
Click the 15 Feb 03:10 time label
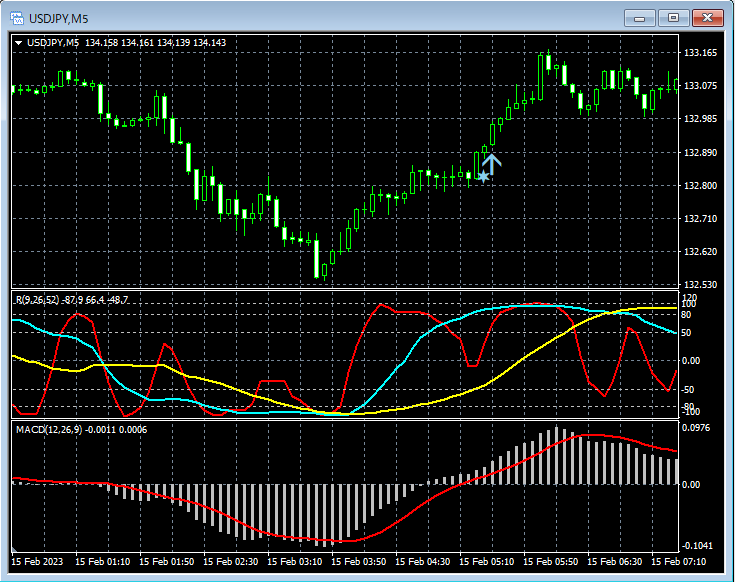click(295, 561)
